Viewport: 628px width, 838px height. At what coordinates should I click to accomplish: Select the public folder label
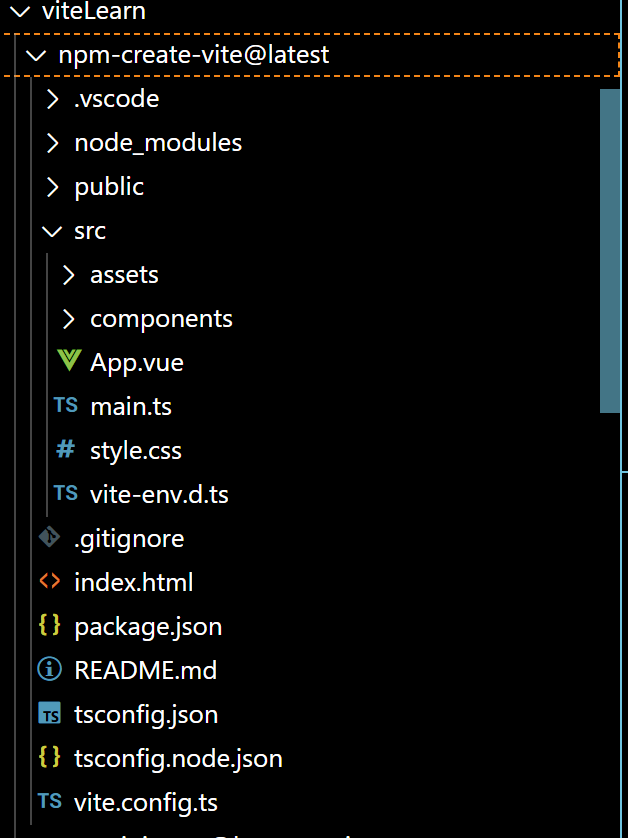(x=109, y=187)
